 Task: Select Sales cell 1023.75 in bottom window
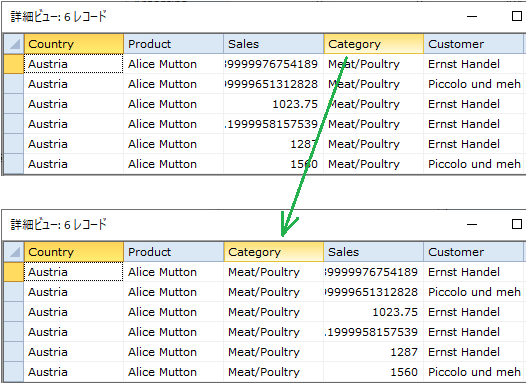[x=374, y=312]
